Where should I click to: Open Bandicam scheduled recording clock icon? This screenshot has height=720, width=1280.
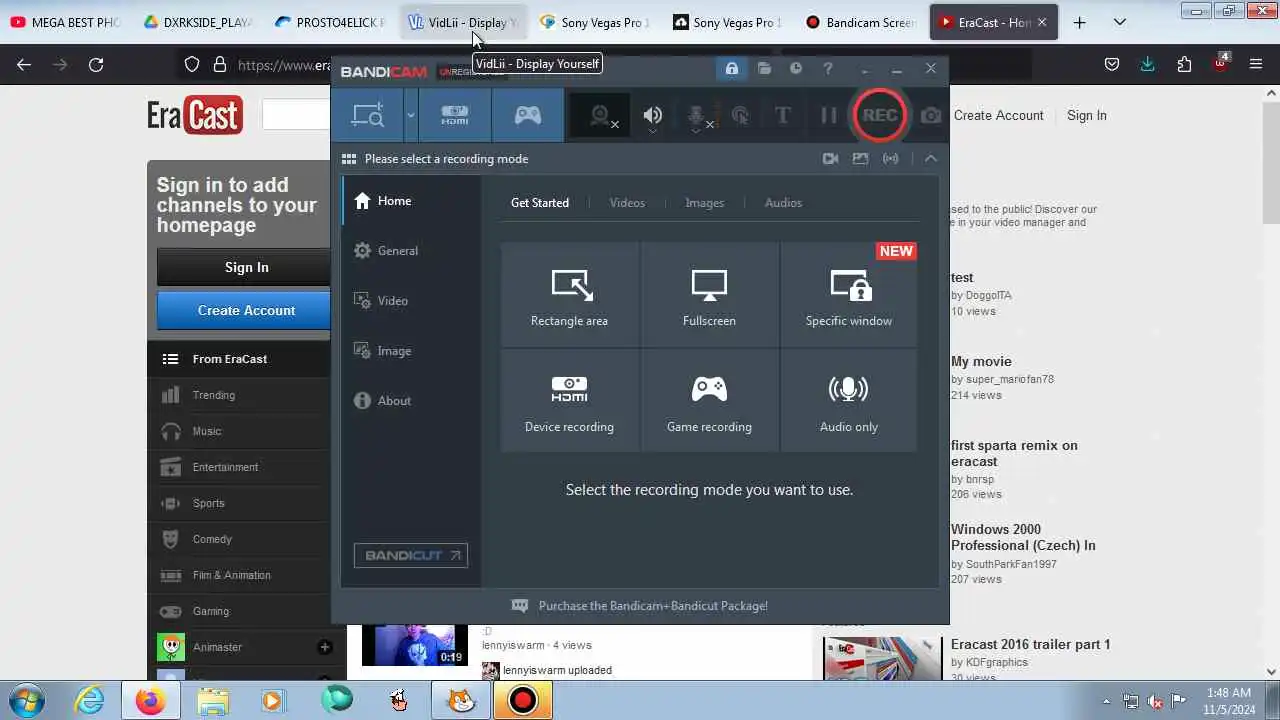tap(796, 69)
